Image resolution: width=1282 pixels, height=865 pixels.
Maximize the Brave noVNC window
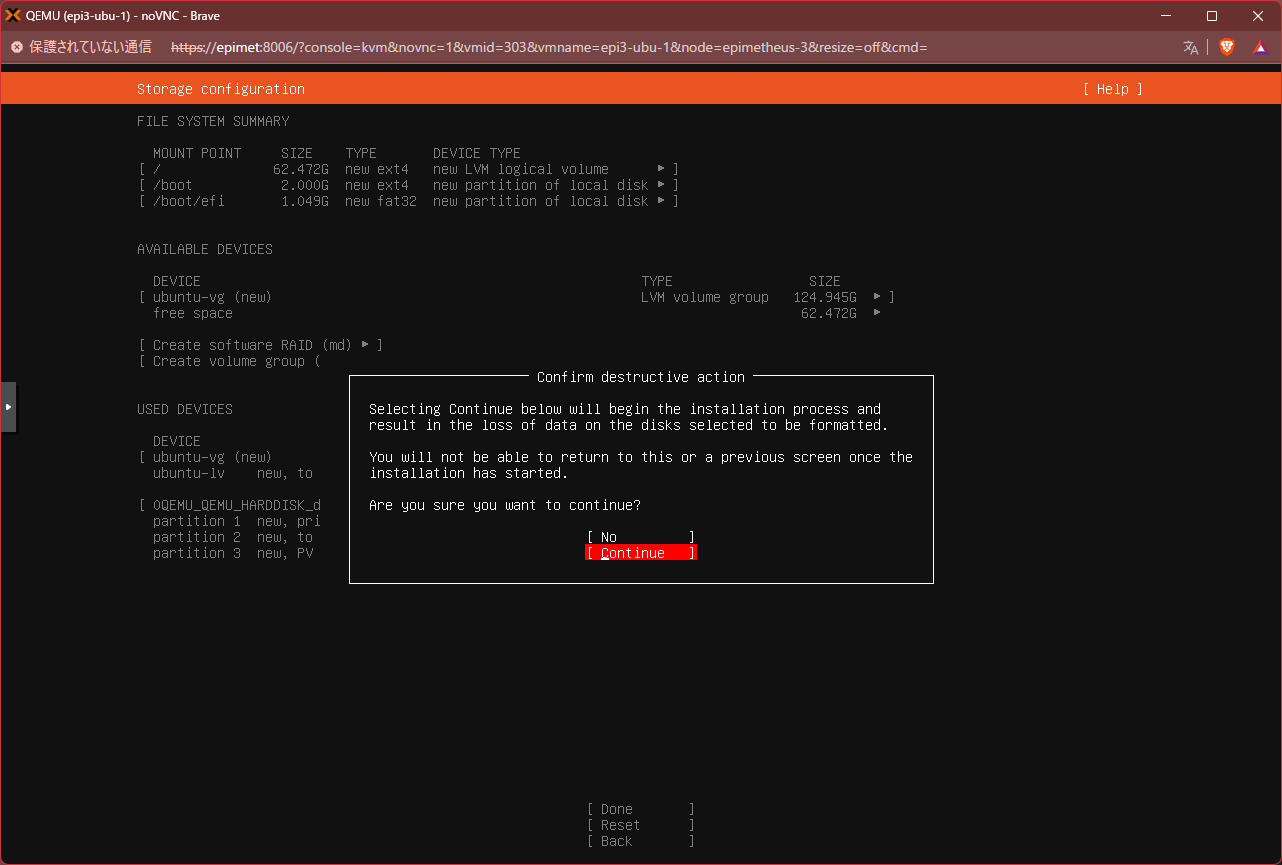(x=1212, y=15)
